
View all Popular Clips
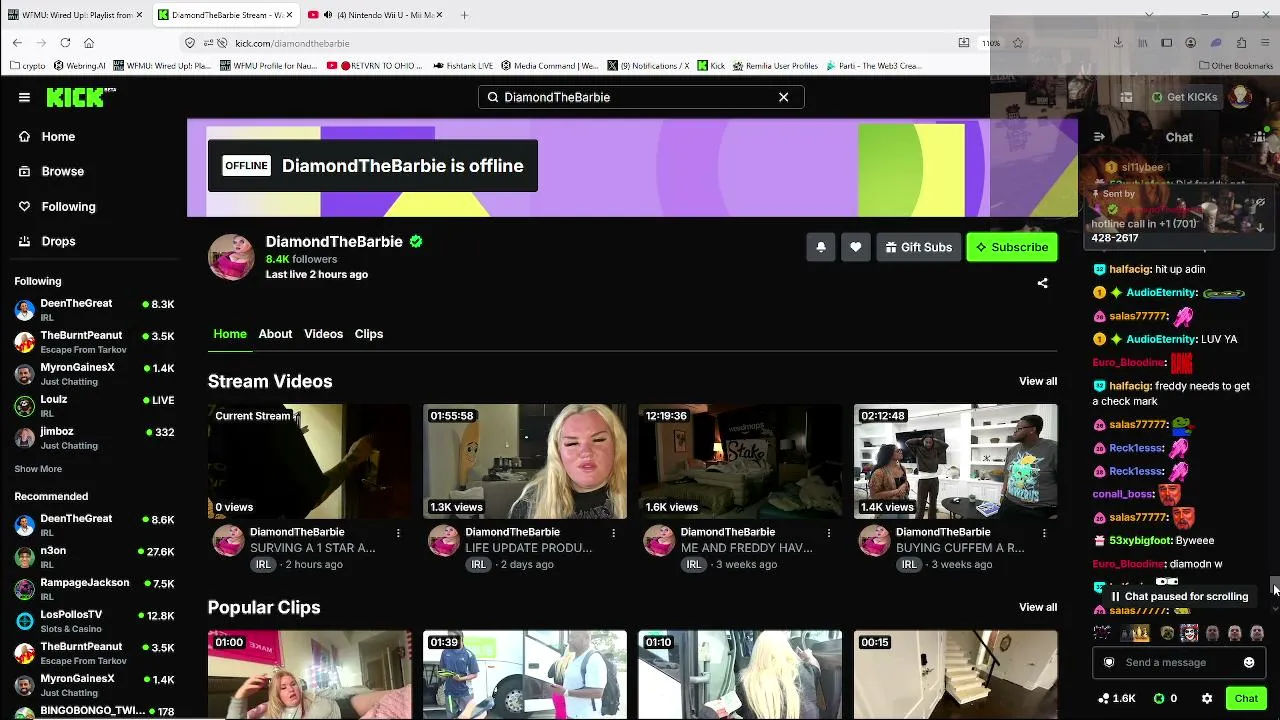[1038, 607]
